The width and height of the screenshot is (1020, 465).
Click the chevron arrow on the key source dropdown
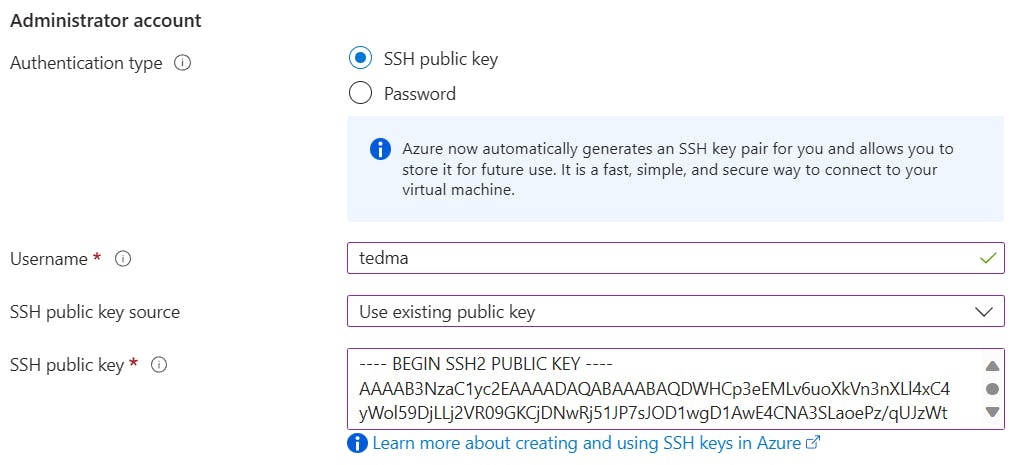click(x=983, y=312)
